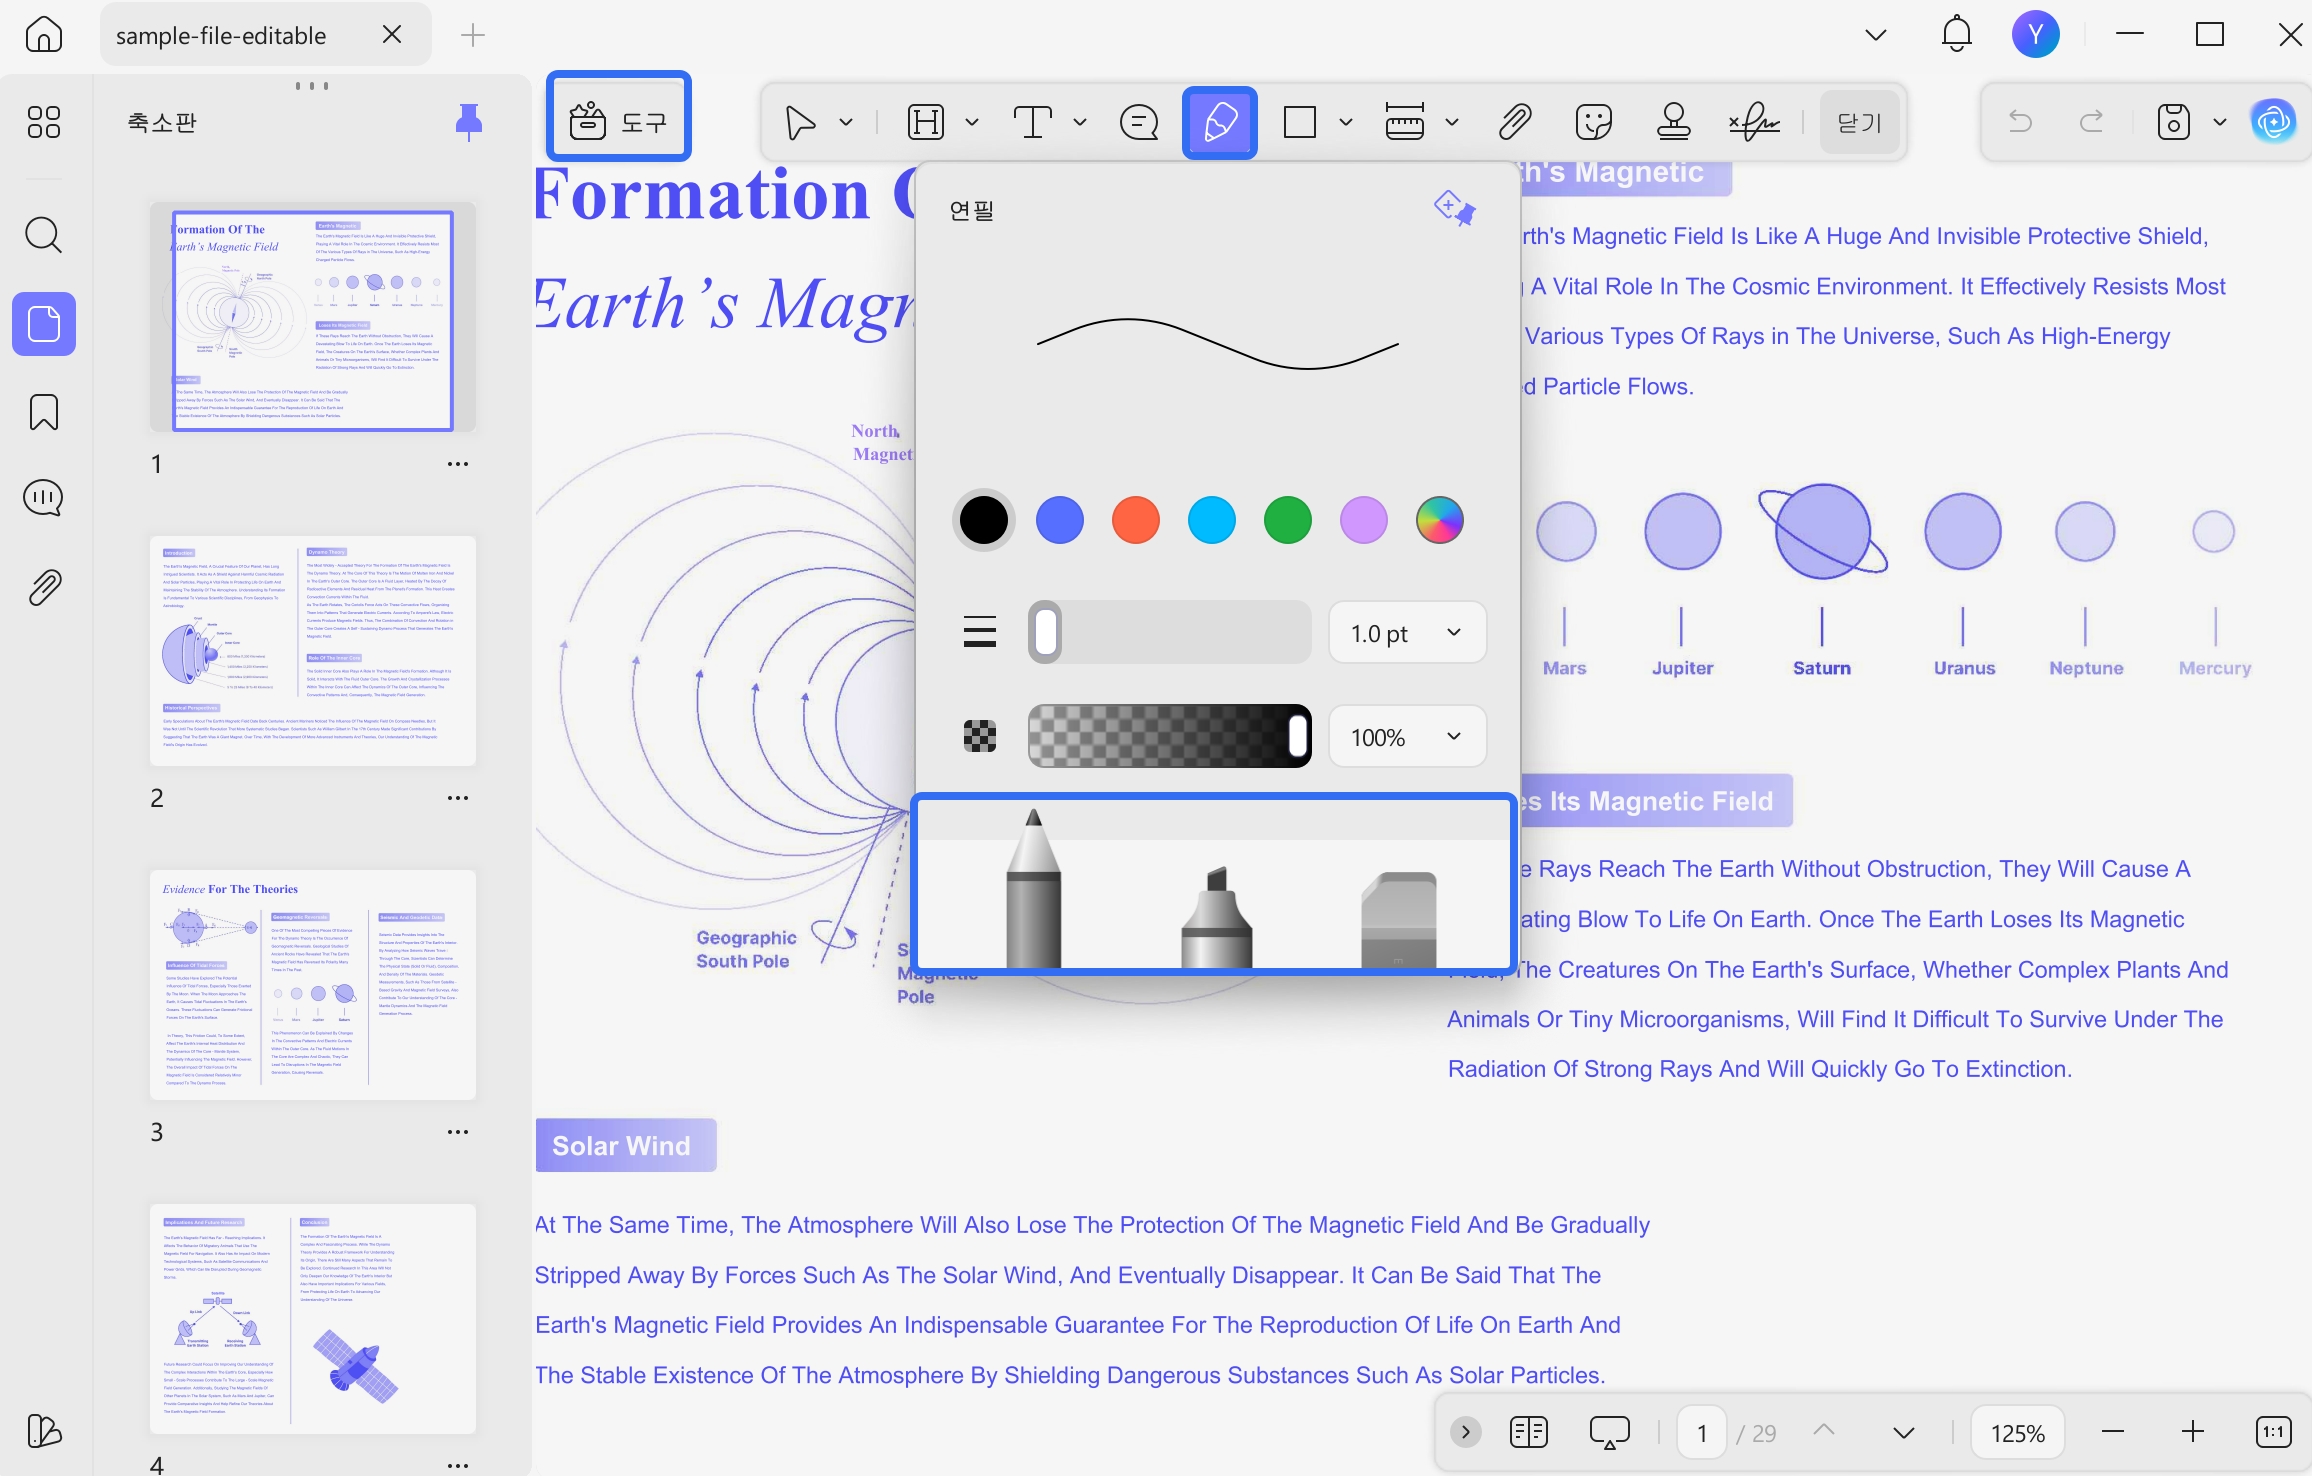Select the arrow selection tool
The height and width of the screenshot is (1476, 2312).
point(800,122)
